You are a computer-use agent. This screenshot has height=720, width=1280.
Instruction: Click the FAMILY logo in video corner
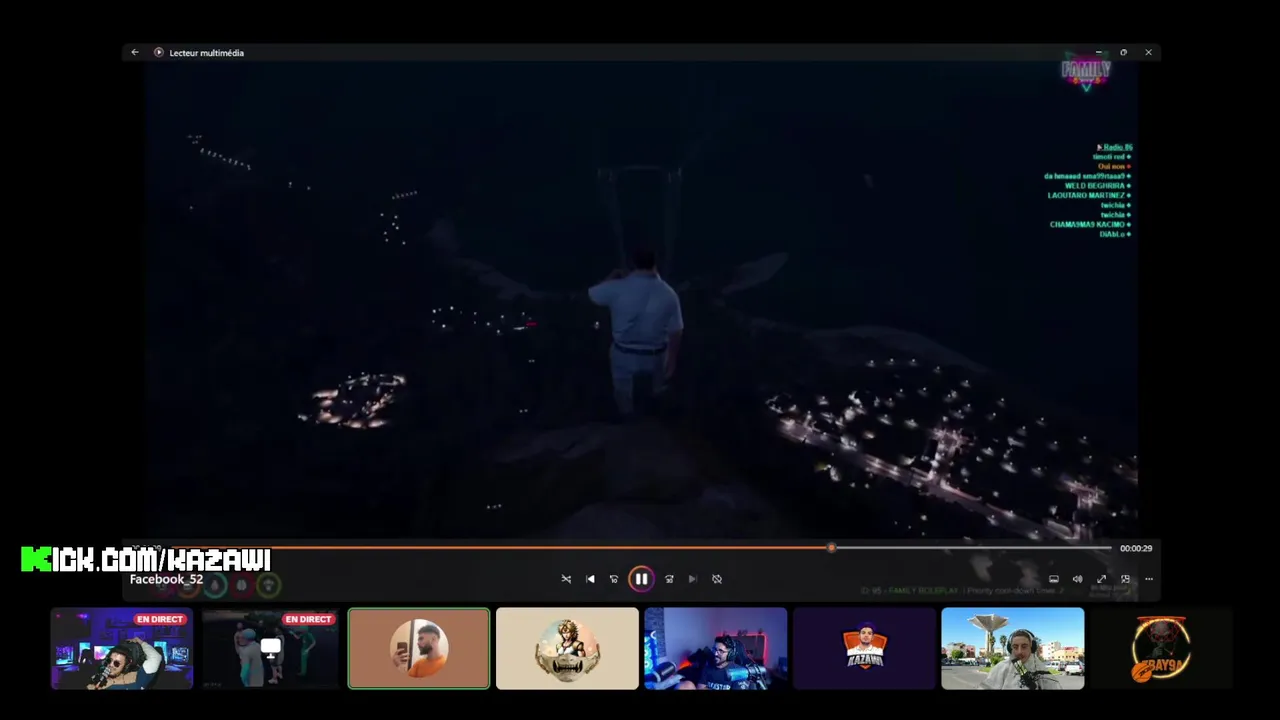point(1085,71)
